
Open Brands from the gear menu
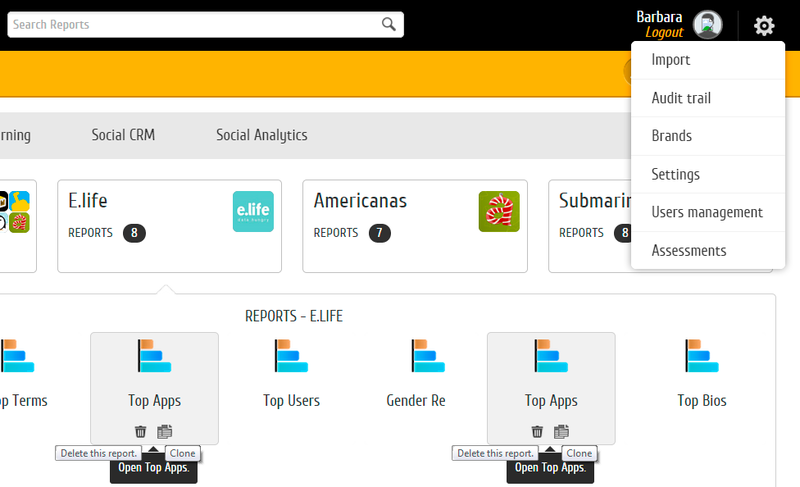tap(671, 136)
